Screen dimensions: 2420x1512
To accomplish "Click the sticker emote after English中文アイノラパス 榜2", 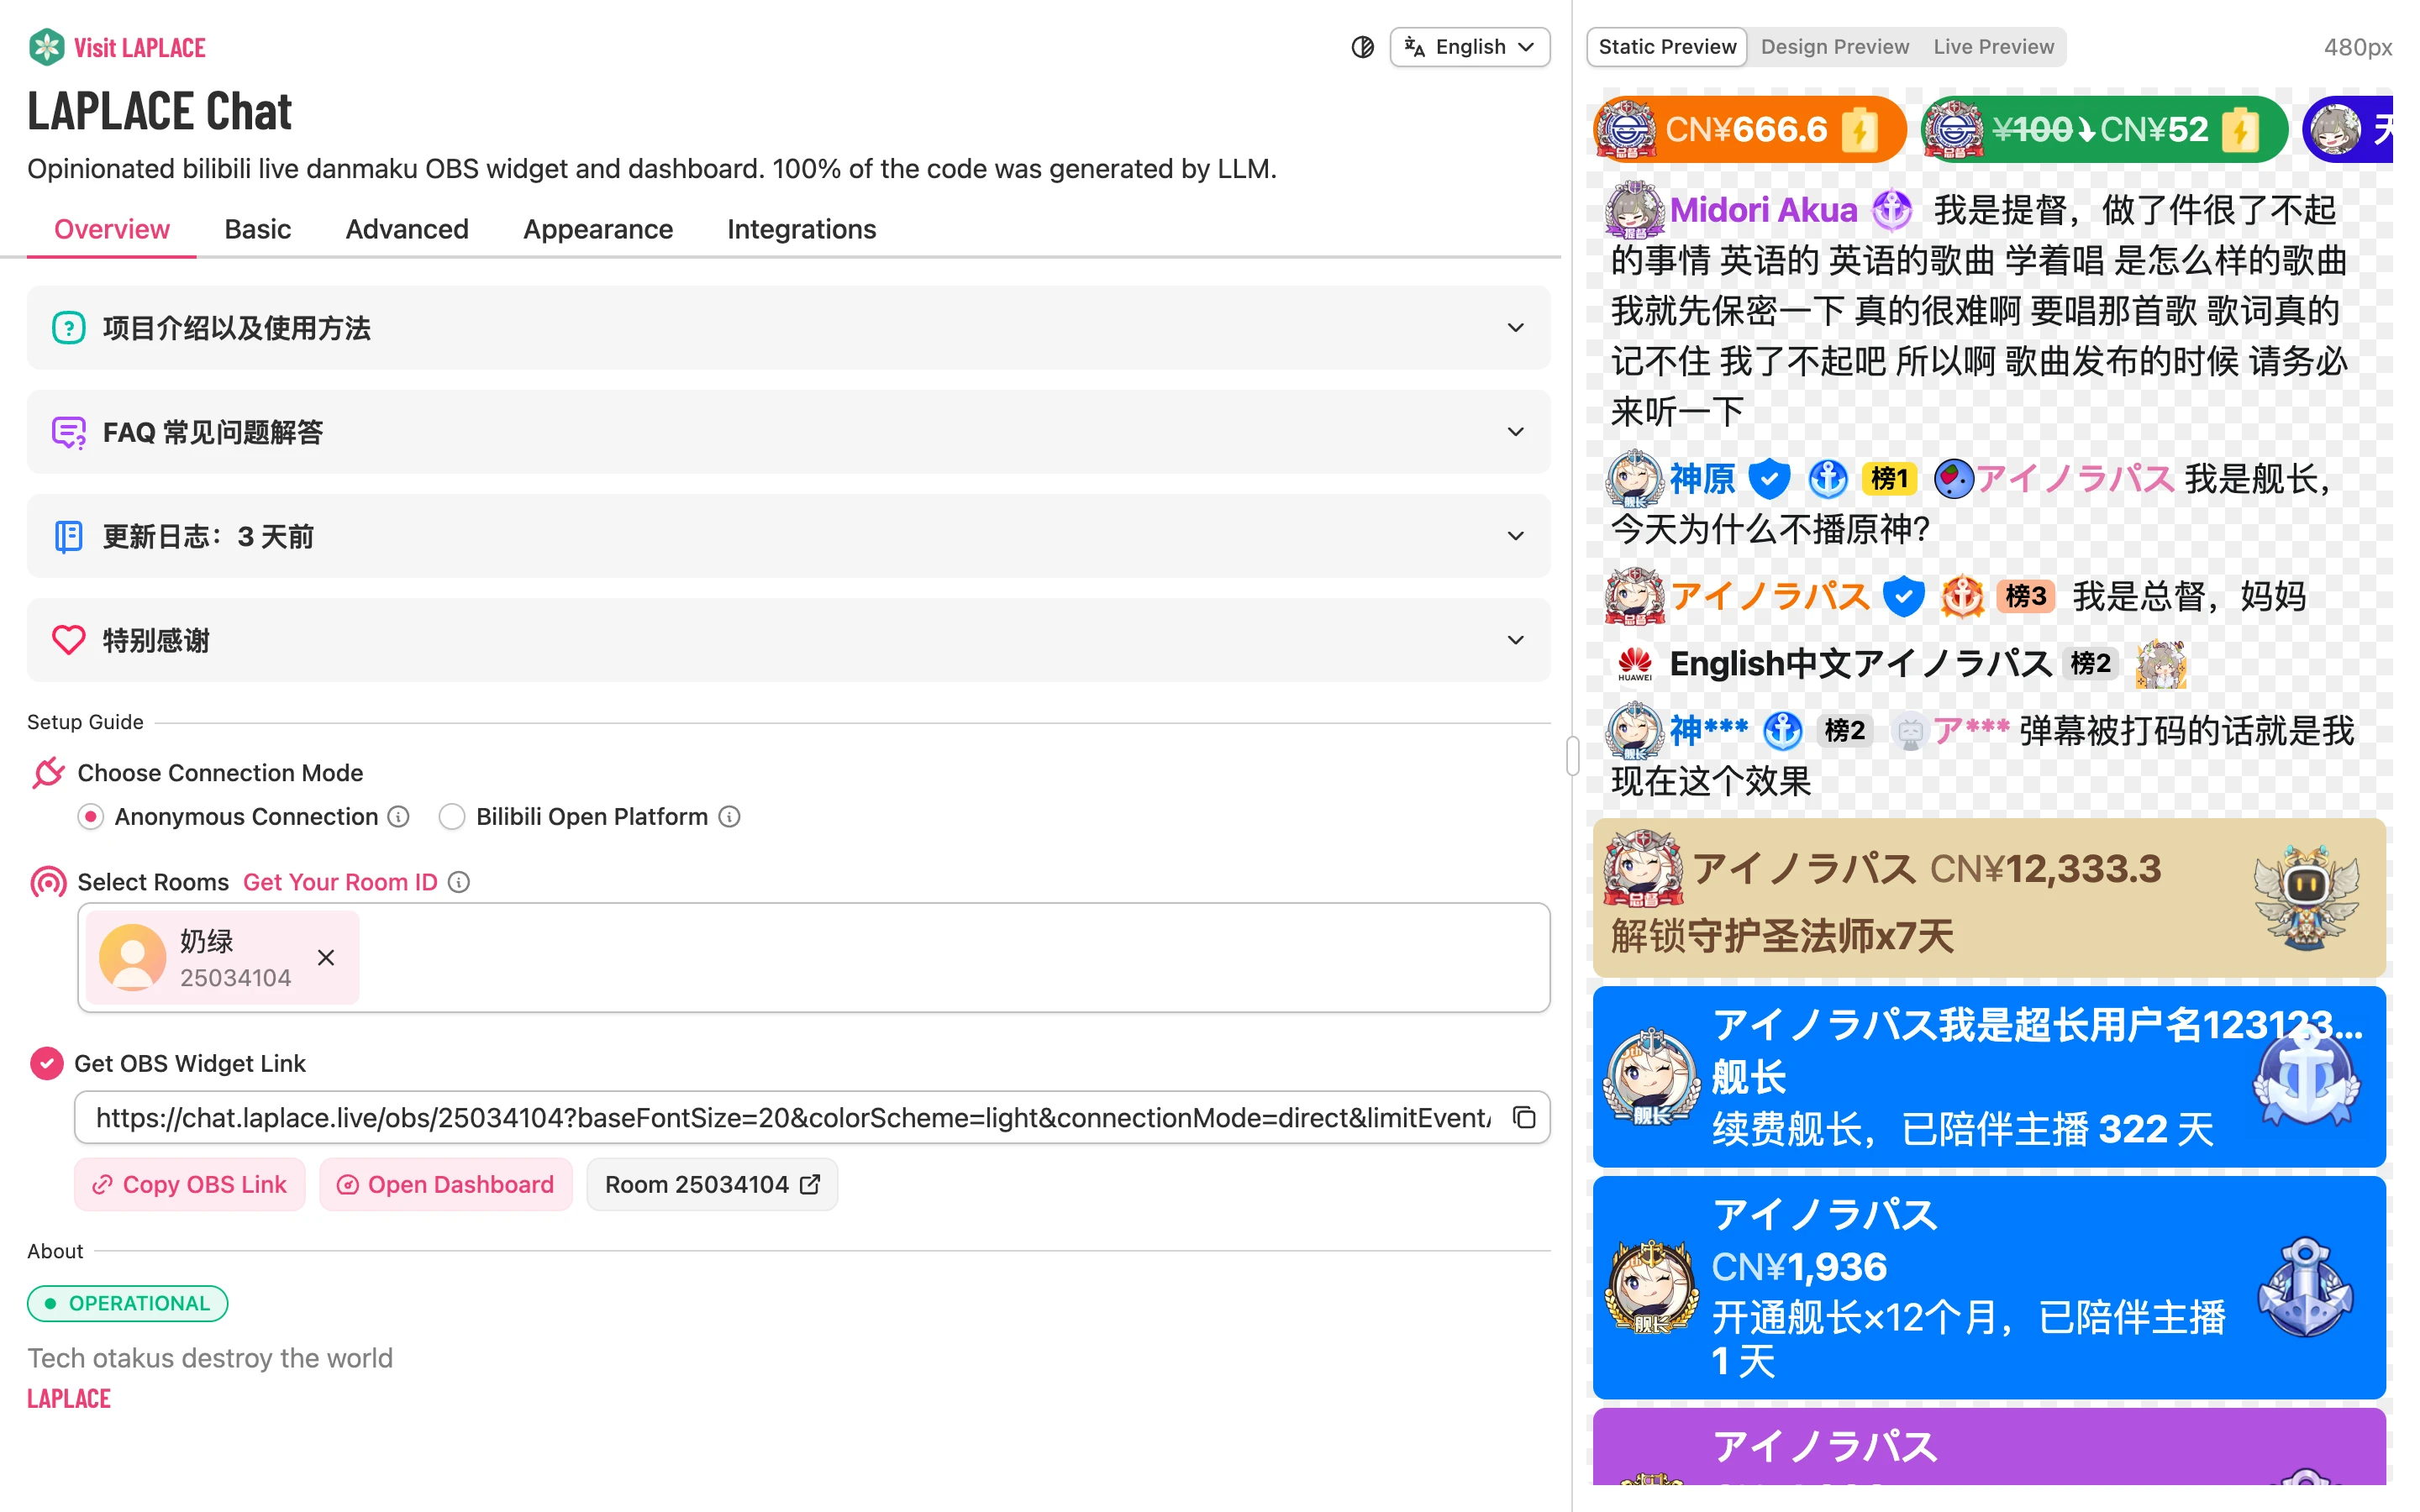I will tap(2160, 663).
